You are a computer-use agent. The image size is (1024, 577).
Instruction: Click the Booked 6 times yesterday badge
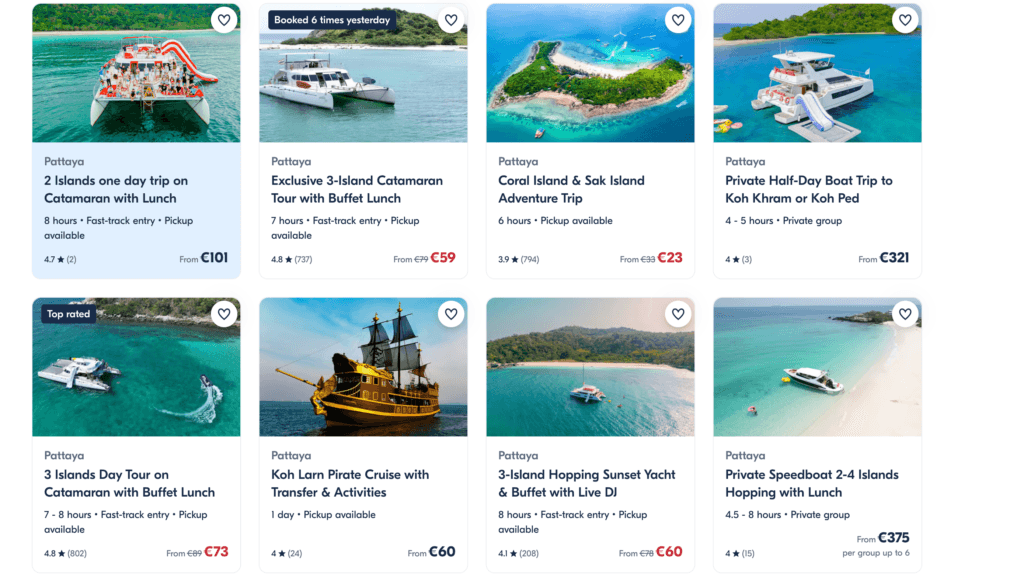click(332, 20)
